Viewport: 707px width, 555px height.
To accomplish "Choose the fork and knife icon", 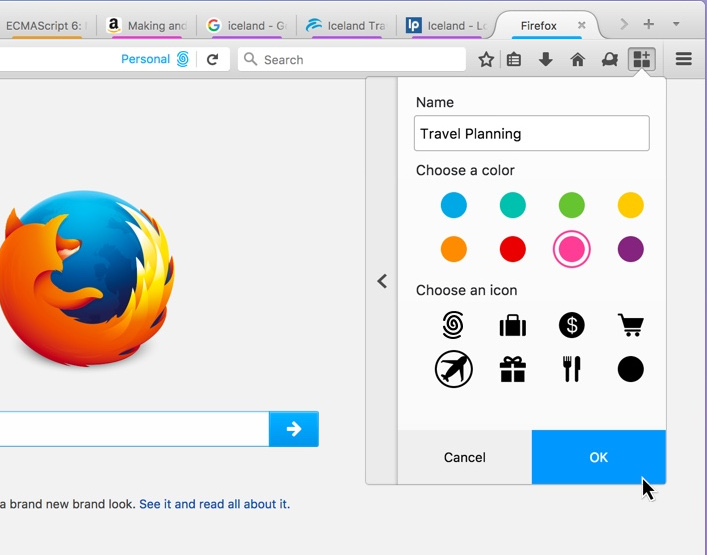I will pos(572,369).
